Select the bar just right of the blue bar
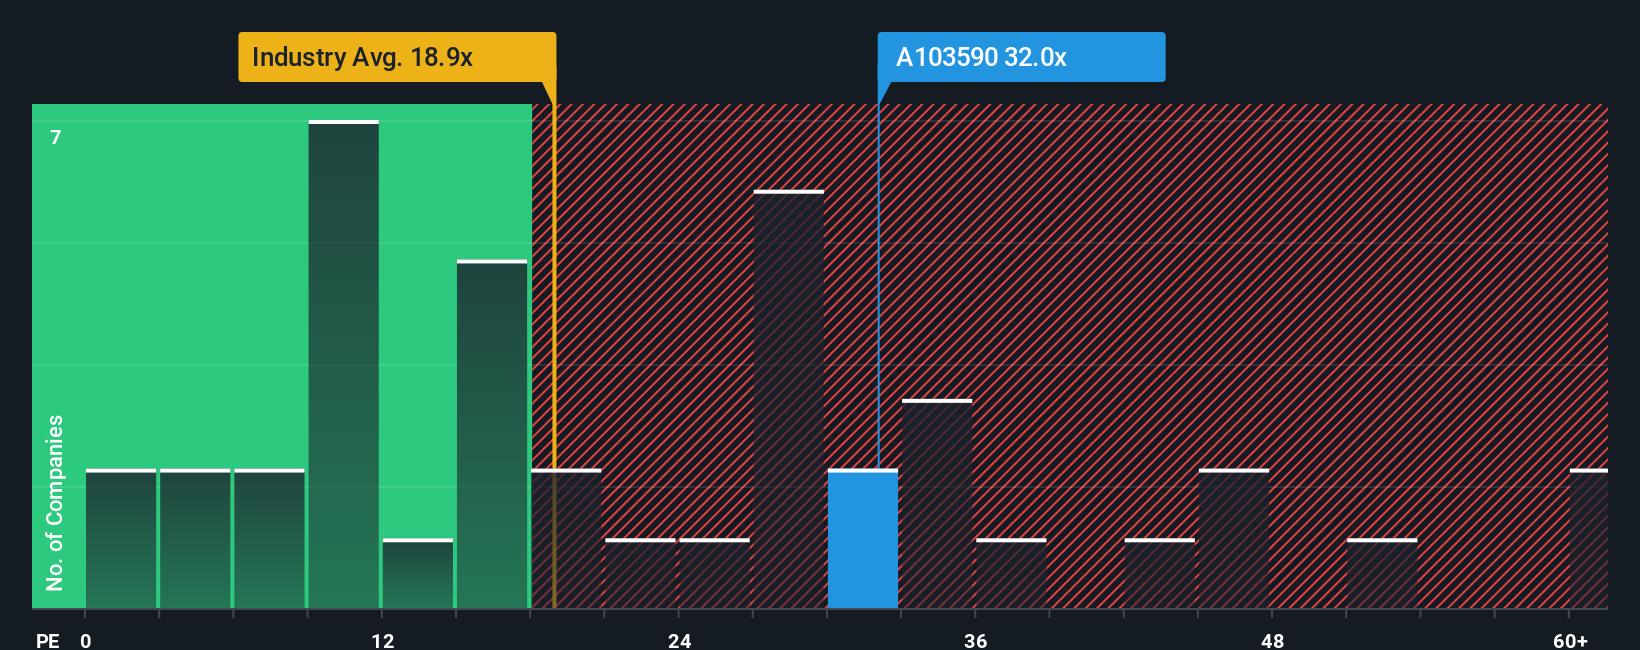Screen dimensions: 1640x650 click(937, 504)
